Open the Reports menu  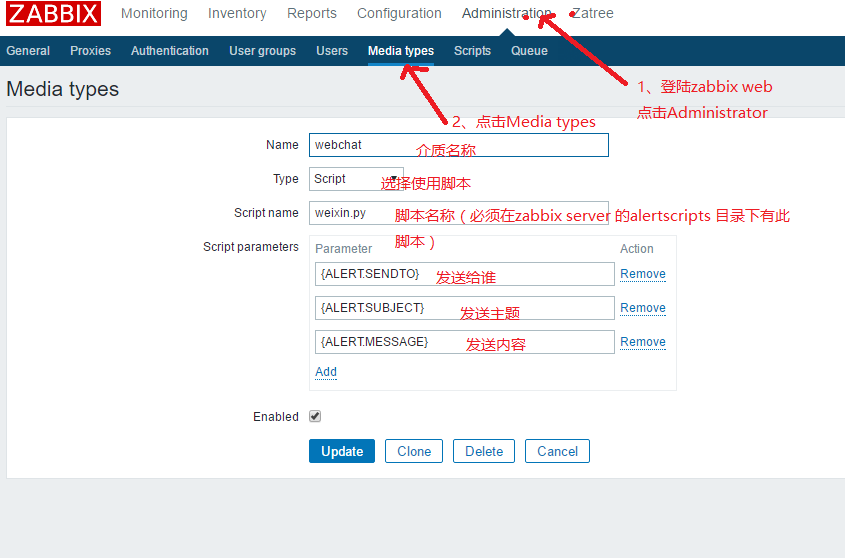click(311, 13)
